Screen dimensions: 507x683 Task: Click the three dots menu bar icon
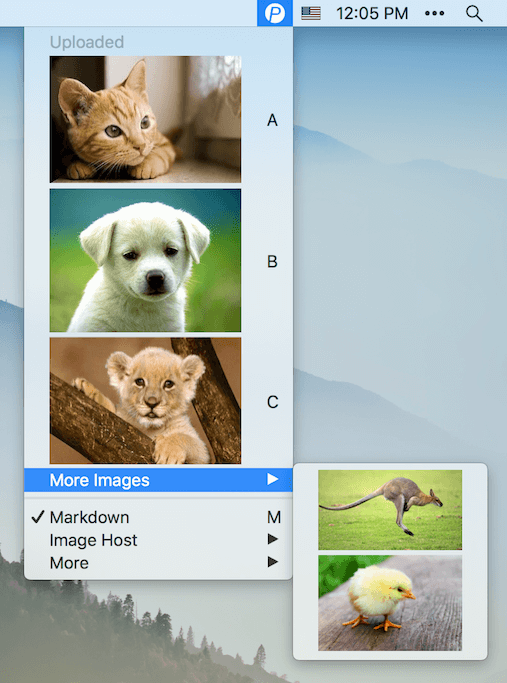434,13
